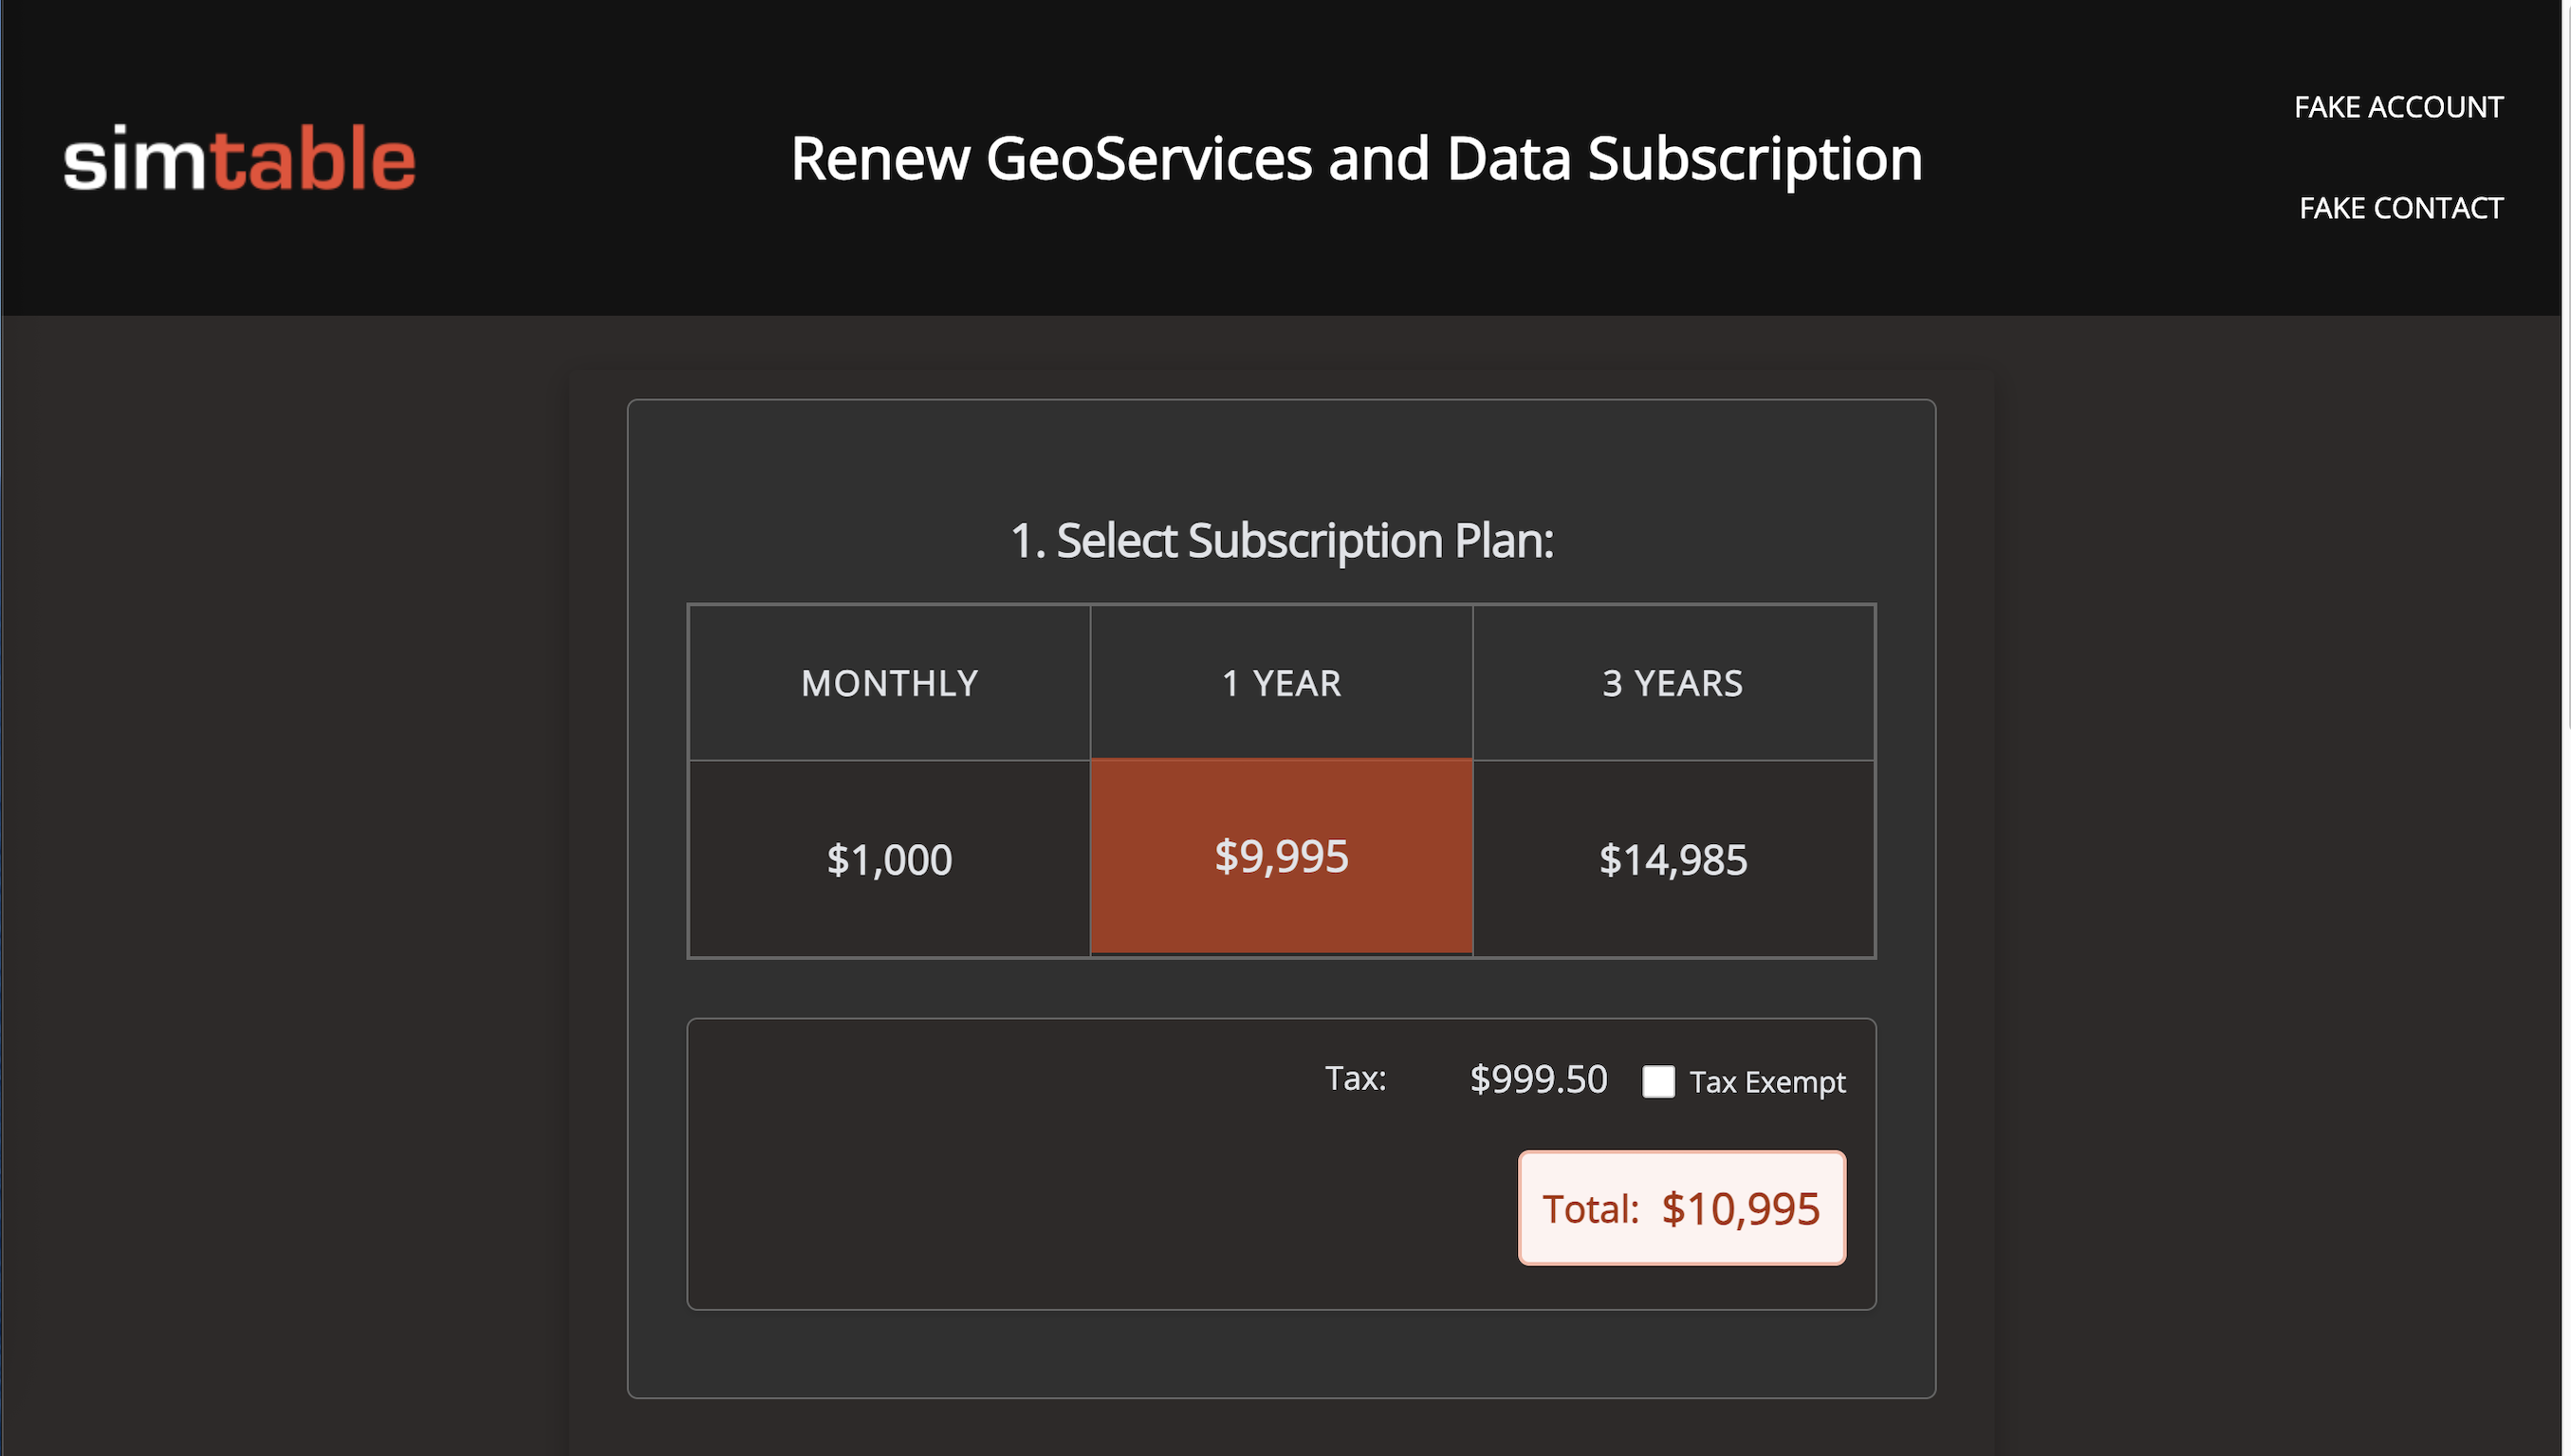Click the Select Subscription Plan heading
This screenshot has height=1456, width=2571.
pos(1281,541)
